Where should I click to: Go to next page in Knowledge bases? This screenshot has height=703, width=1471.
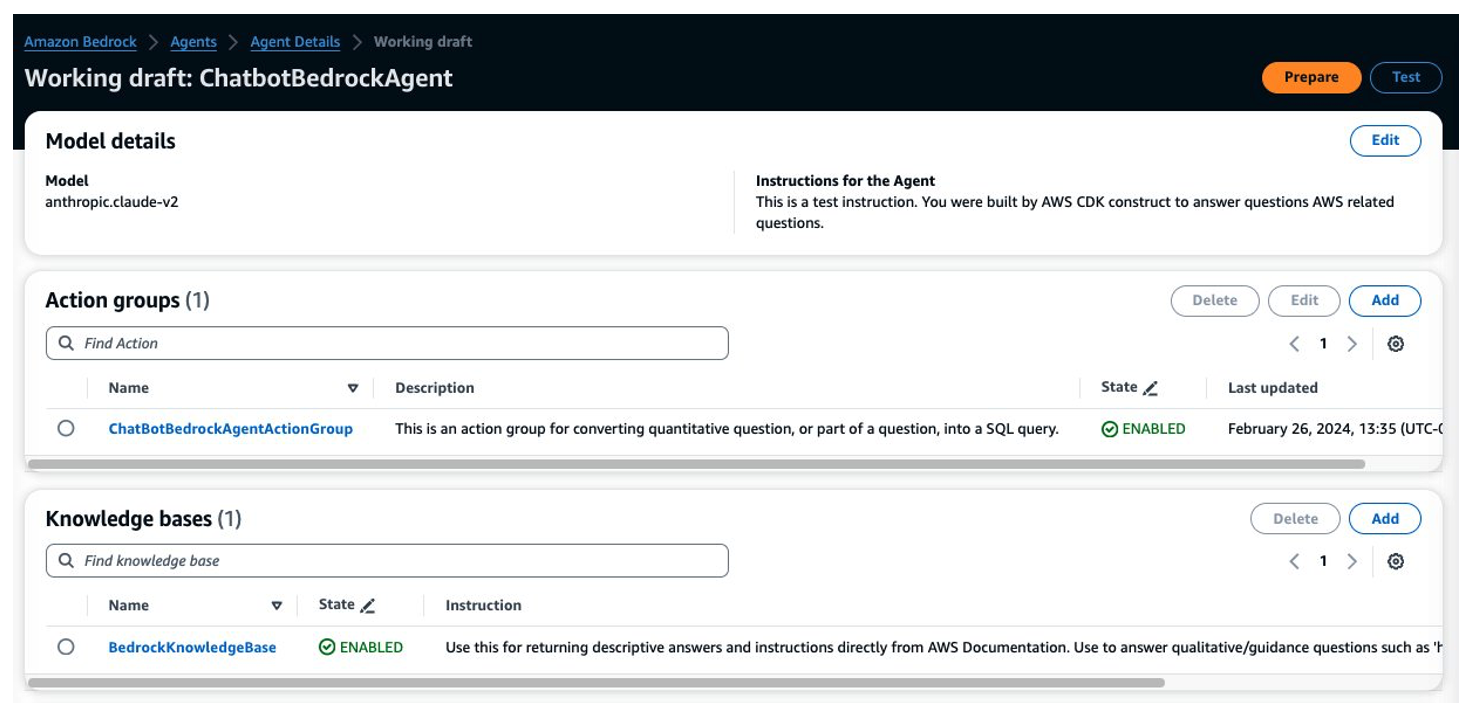coord(1352,562)
